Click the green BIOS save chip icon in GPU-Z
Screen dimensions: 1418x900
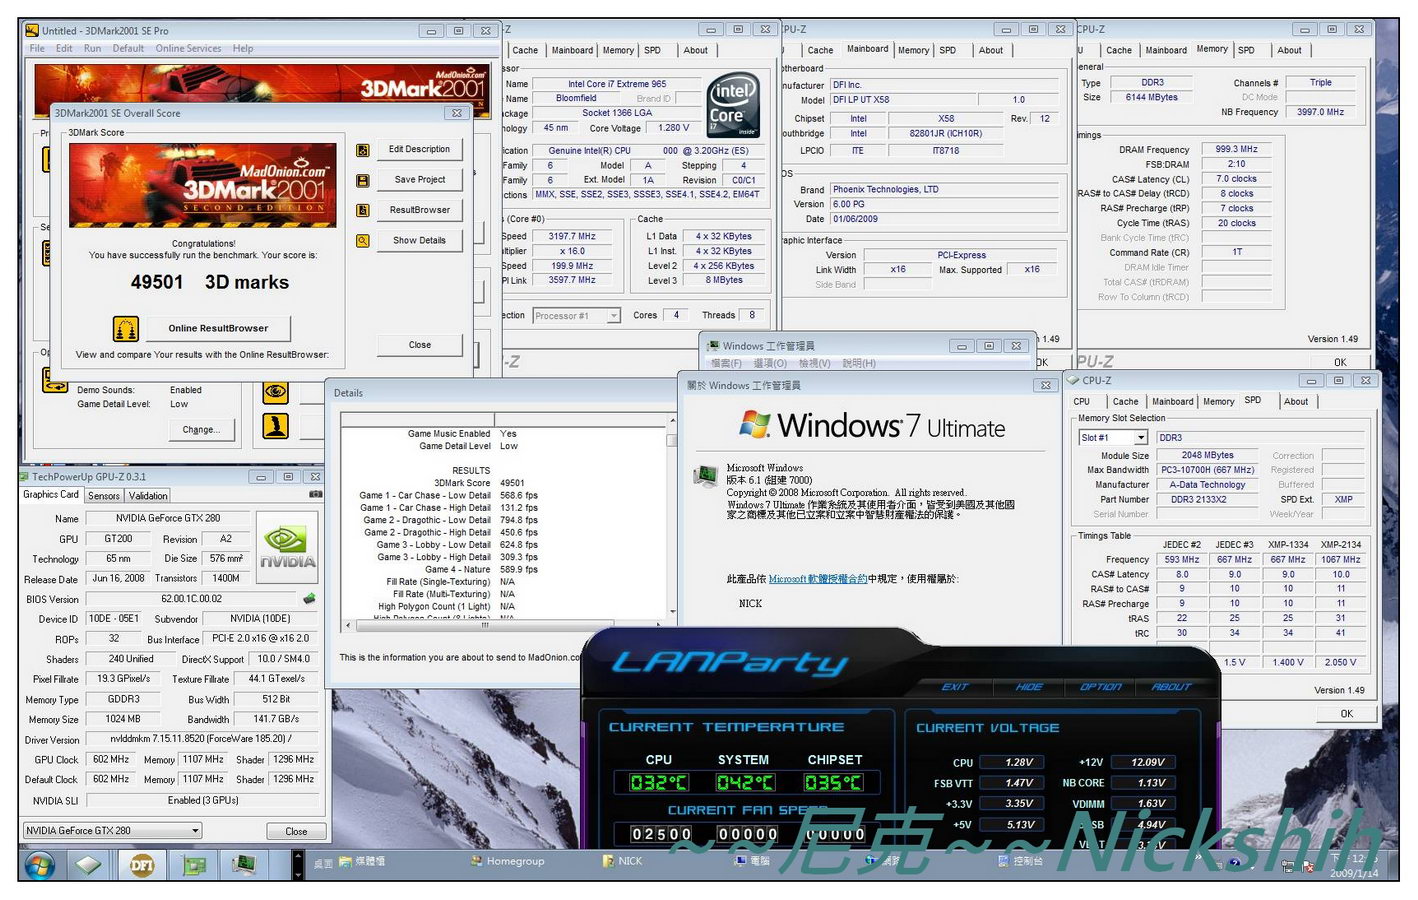(x=310, y=599)
